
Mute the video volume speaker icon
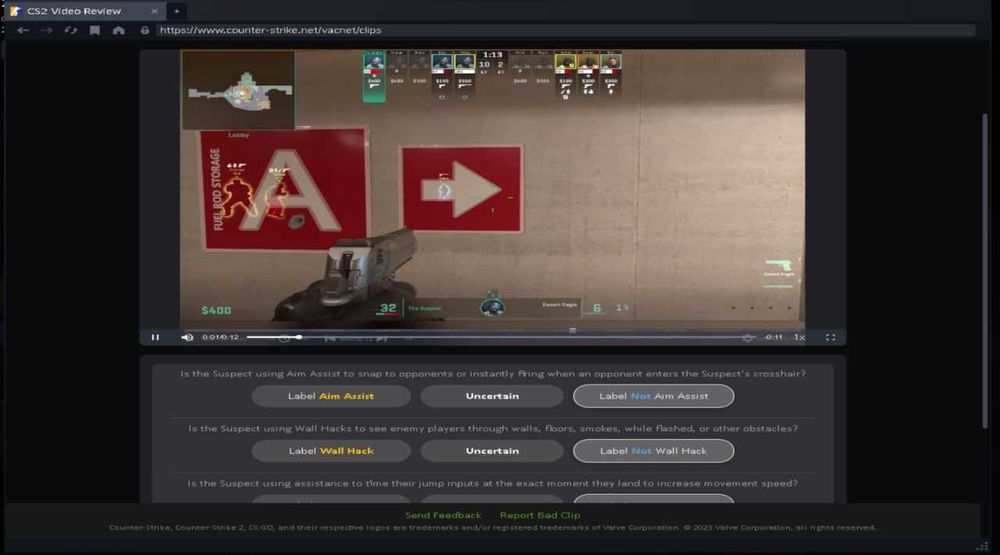[187, 337]
